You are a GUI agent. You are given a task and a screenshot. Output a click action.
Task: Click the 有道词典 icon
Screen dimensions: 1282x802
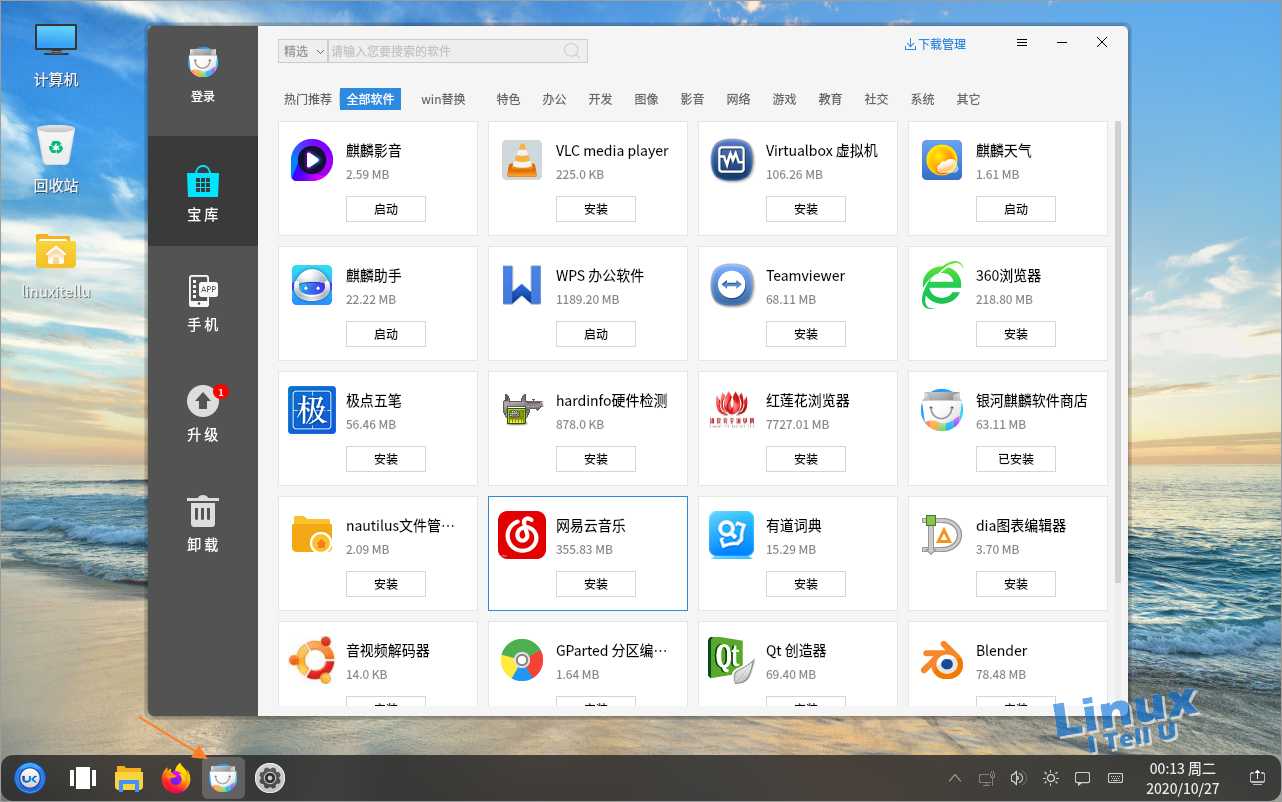point(731,535)
